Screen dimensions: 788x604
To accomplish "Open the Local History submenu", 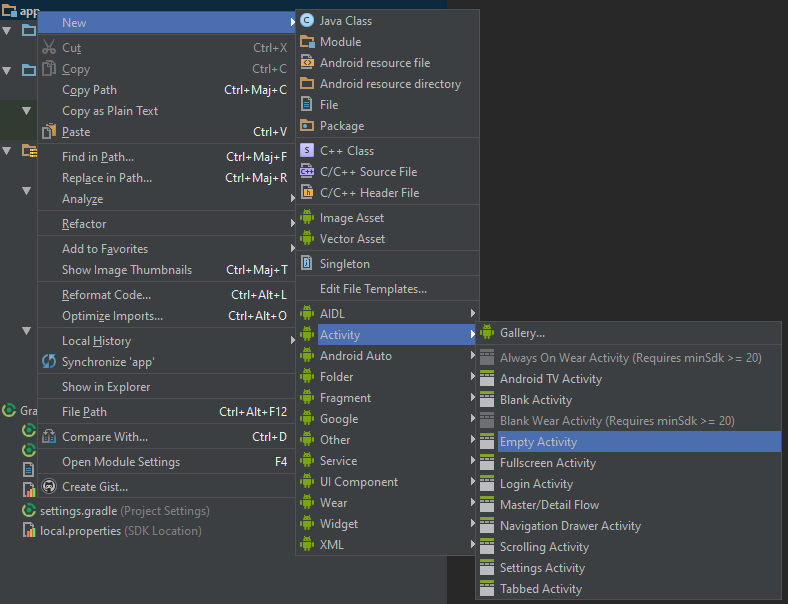I will (96, 341).
